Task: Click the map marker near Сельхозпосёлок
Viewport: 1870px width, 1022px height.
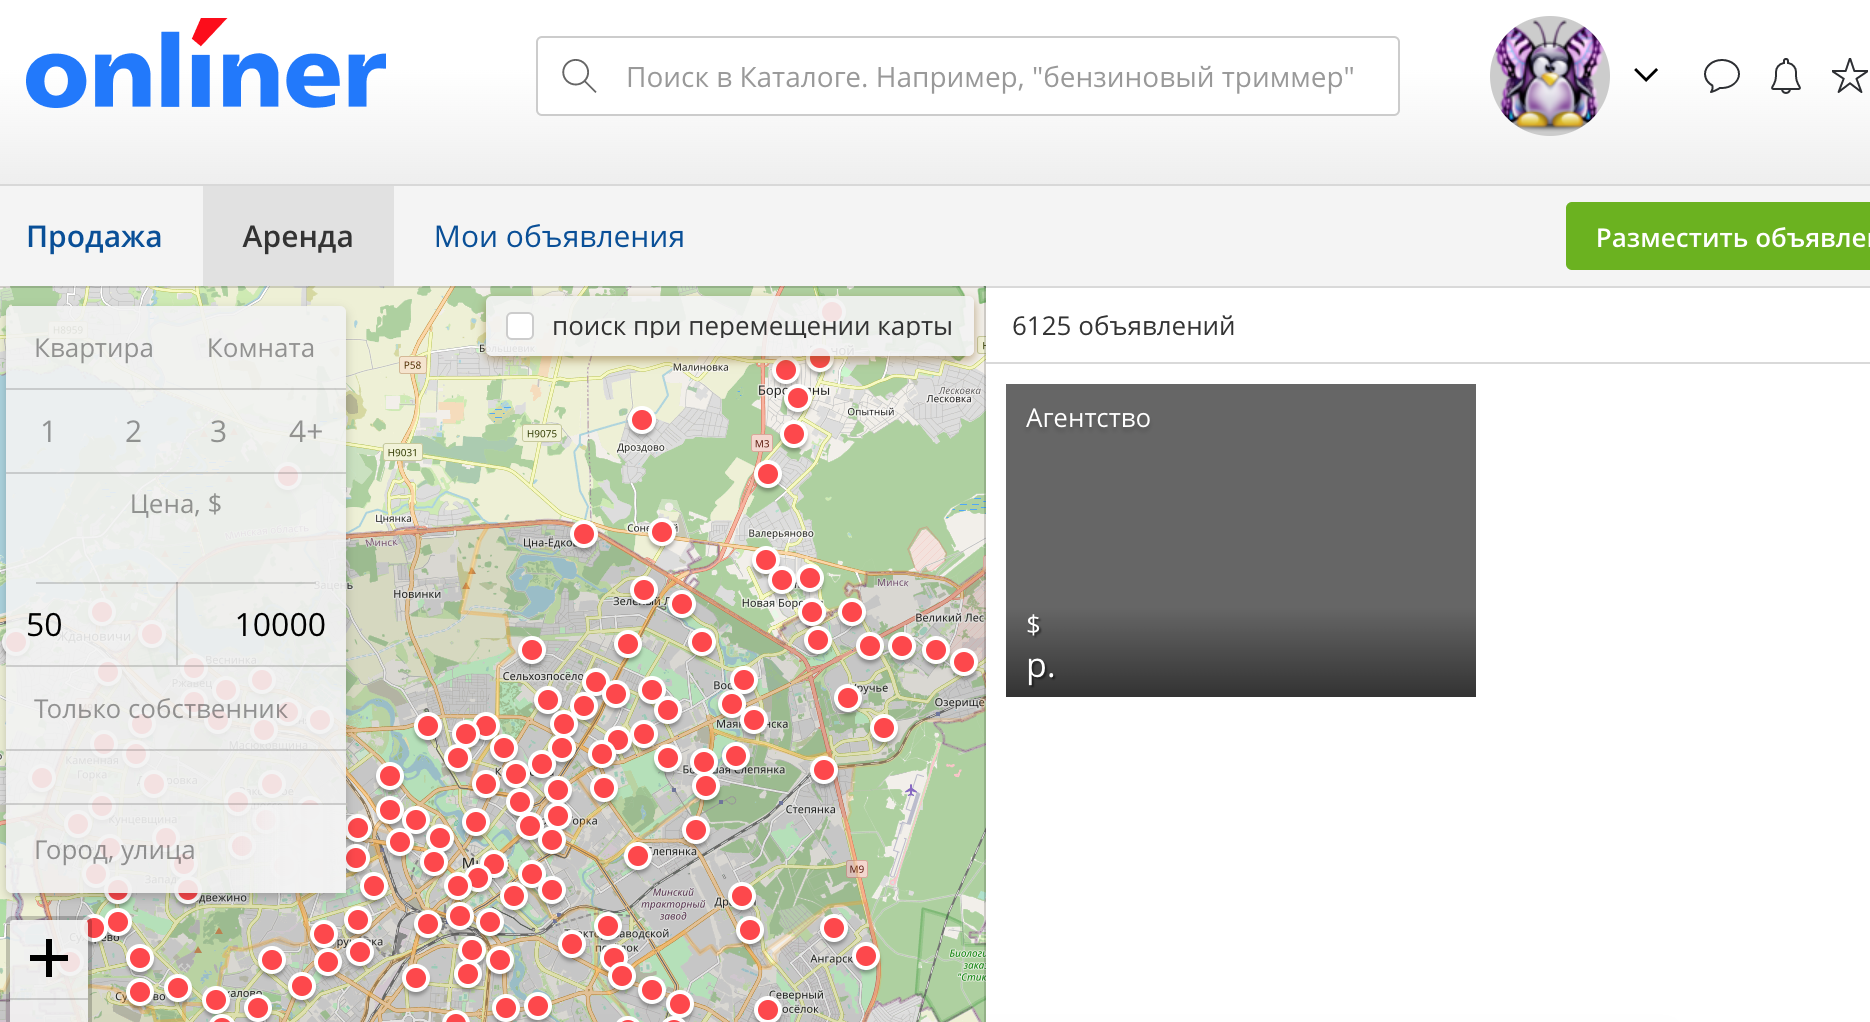Action: point(532,651)
